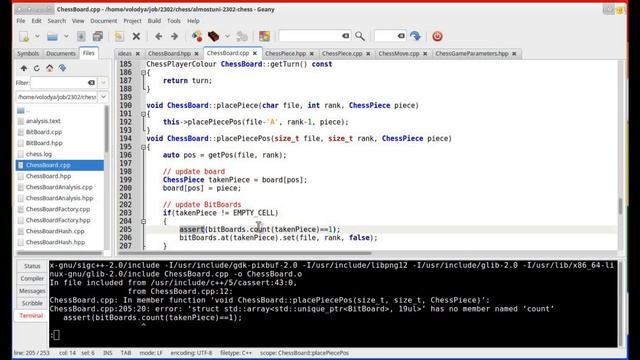The width and height of the screenshot is (640, 360).
Task: Set path to current document's folder
Action: pos(62,68)
